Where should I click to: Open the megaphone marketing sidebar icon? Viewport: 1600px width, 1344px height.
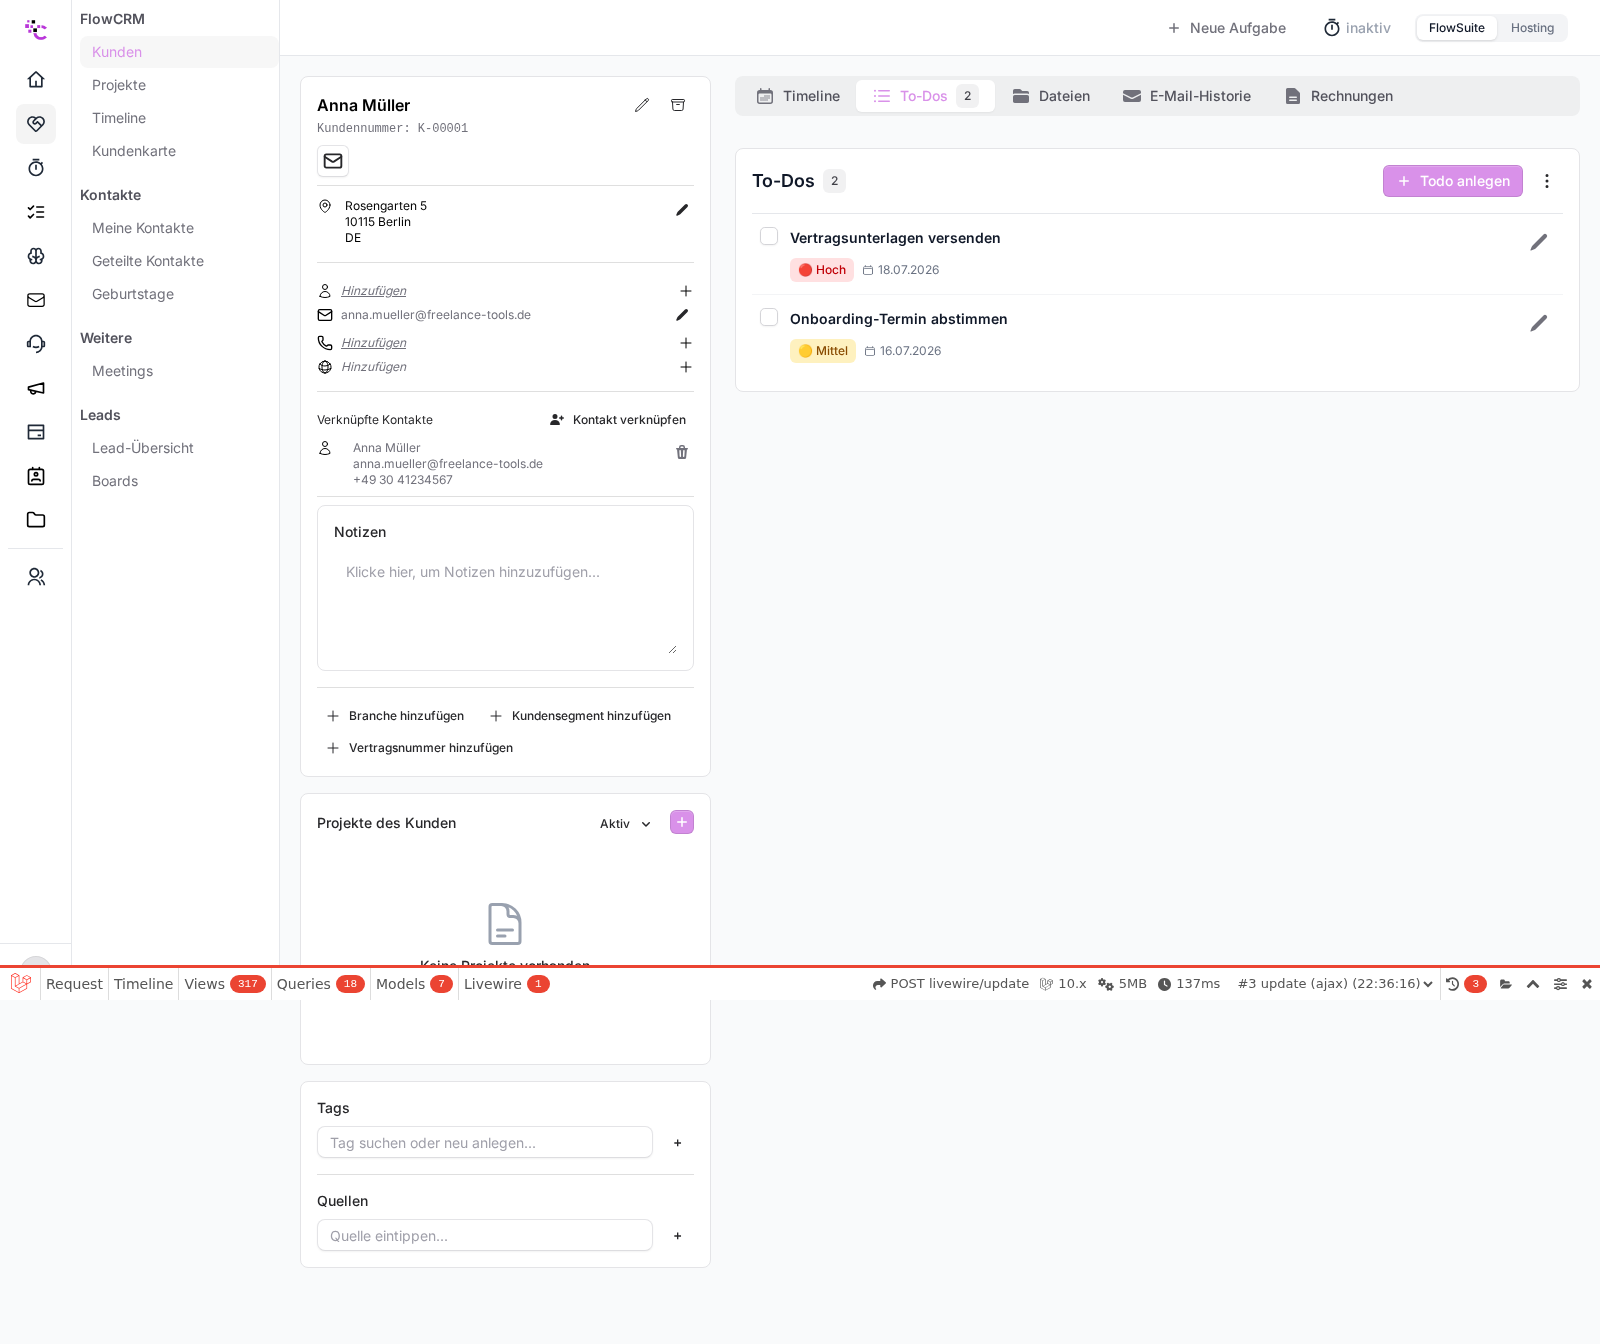pyautogui.click(x=36, y=388)
